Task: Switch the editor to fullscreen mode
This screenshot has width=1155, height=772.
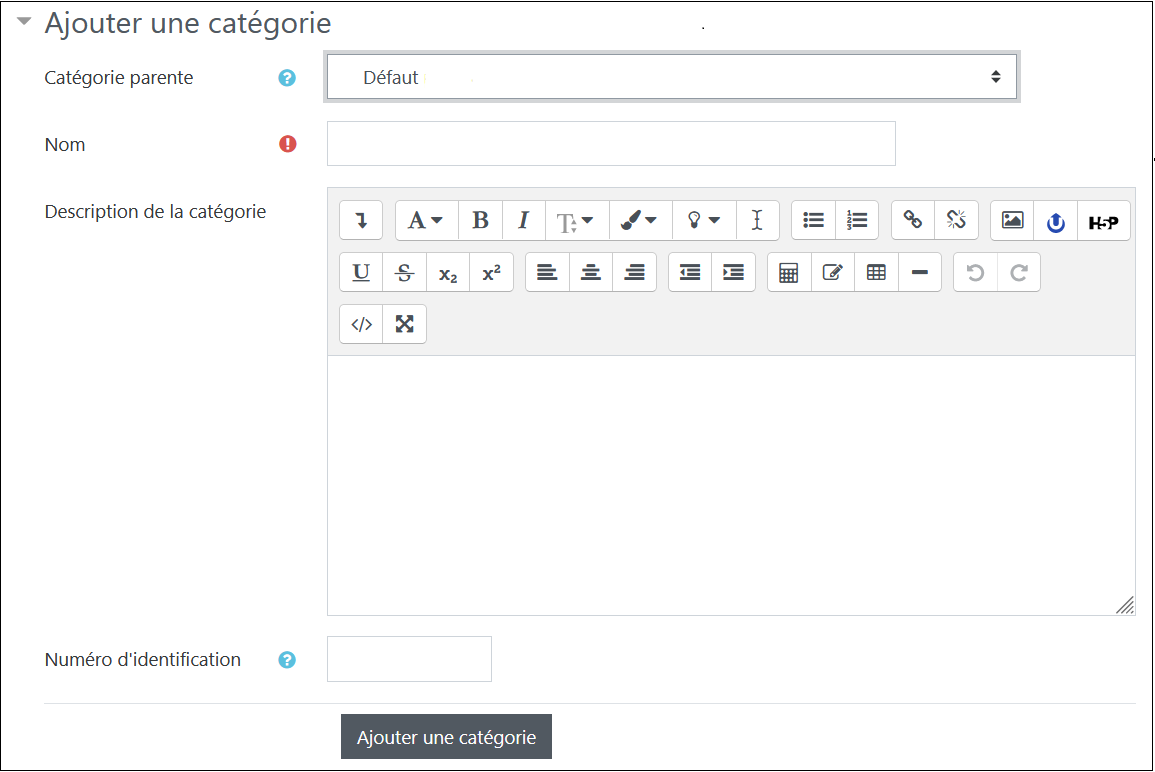Action: [x=404, y=323]
